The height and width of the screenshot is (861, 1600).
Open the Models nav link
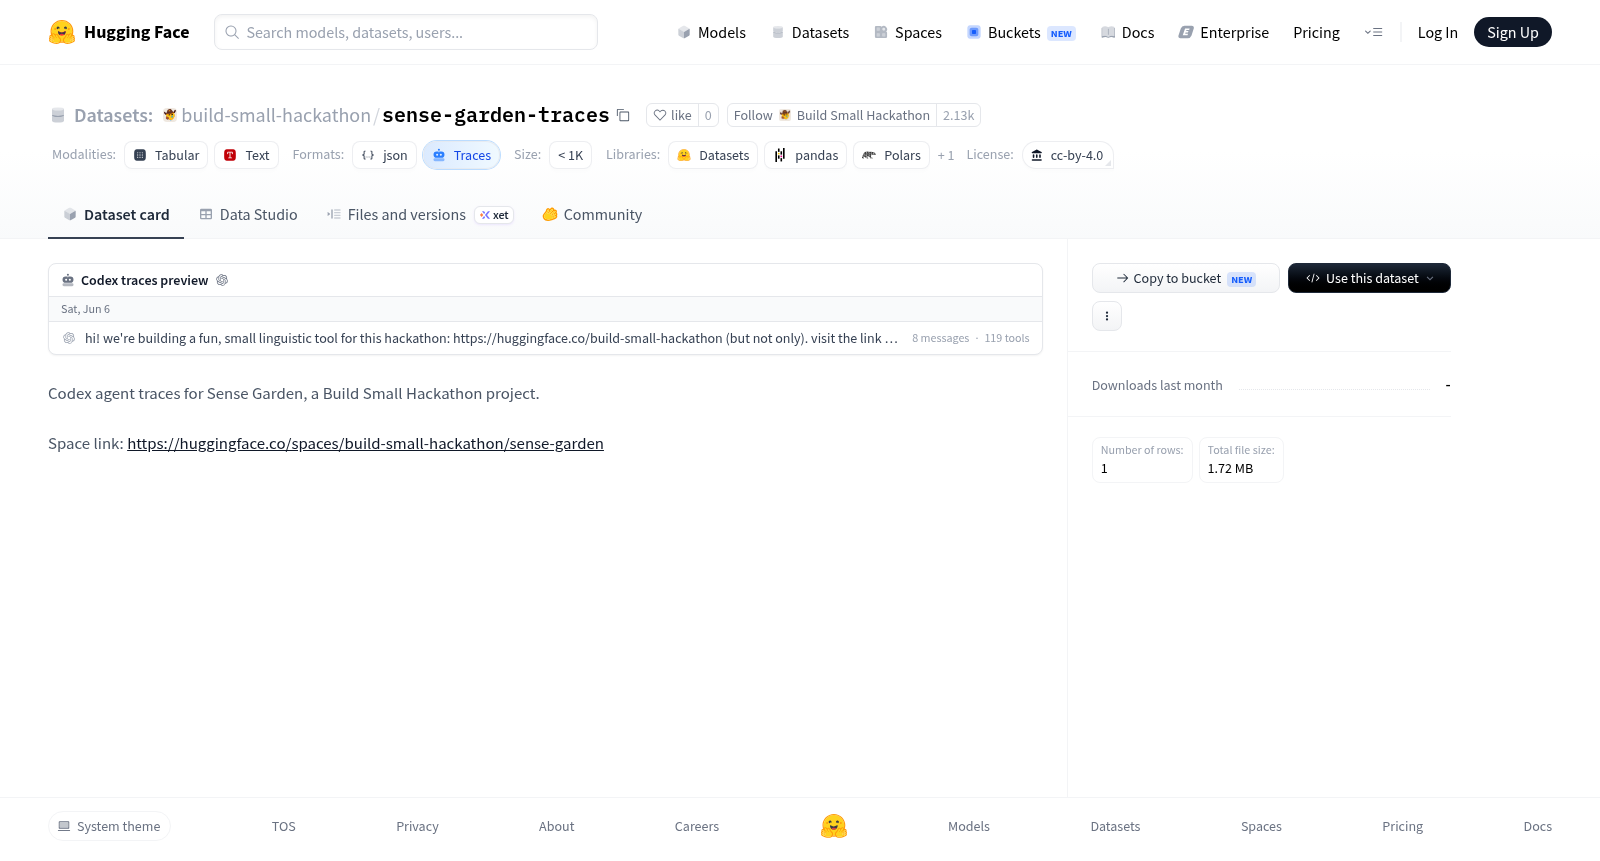(711, 32)
